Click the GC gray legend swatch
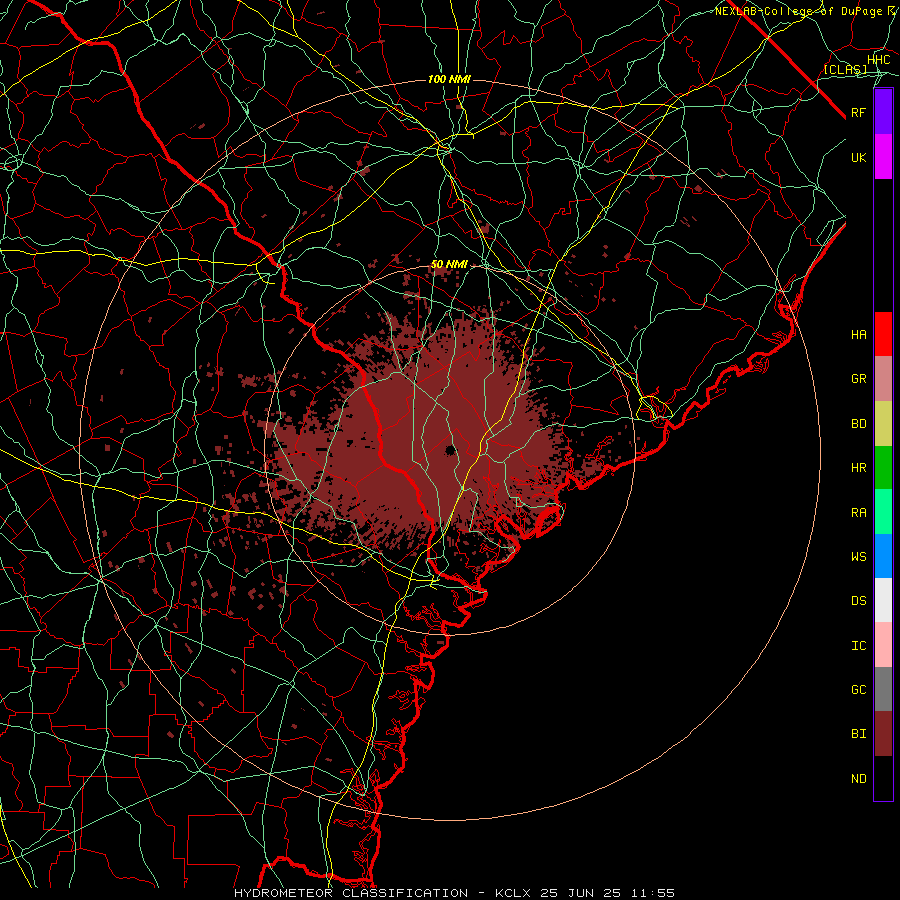This screenshot has height=900, width=900. coord(883,689)
